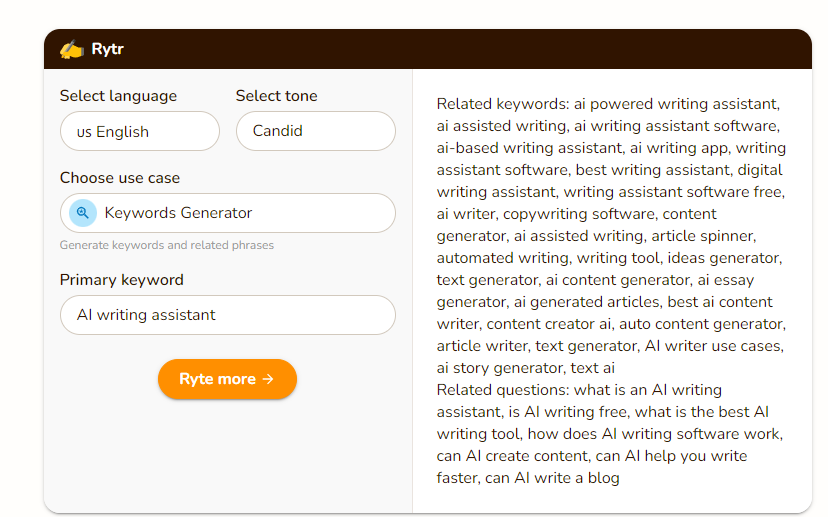Click the us English text in the language box
Image resolution: width=828 pixels, height=517 pixels.
click(113, 132)
